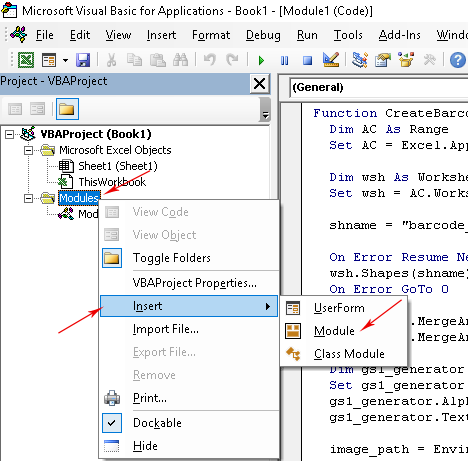Open Project Explorer toolbar icon
The image size is (468, 461).
[x=360, y=60]
